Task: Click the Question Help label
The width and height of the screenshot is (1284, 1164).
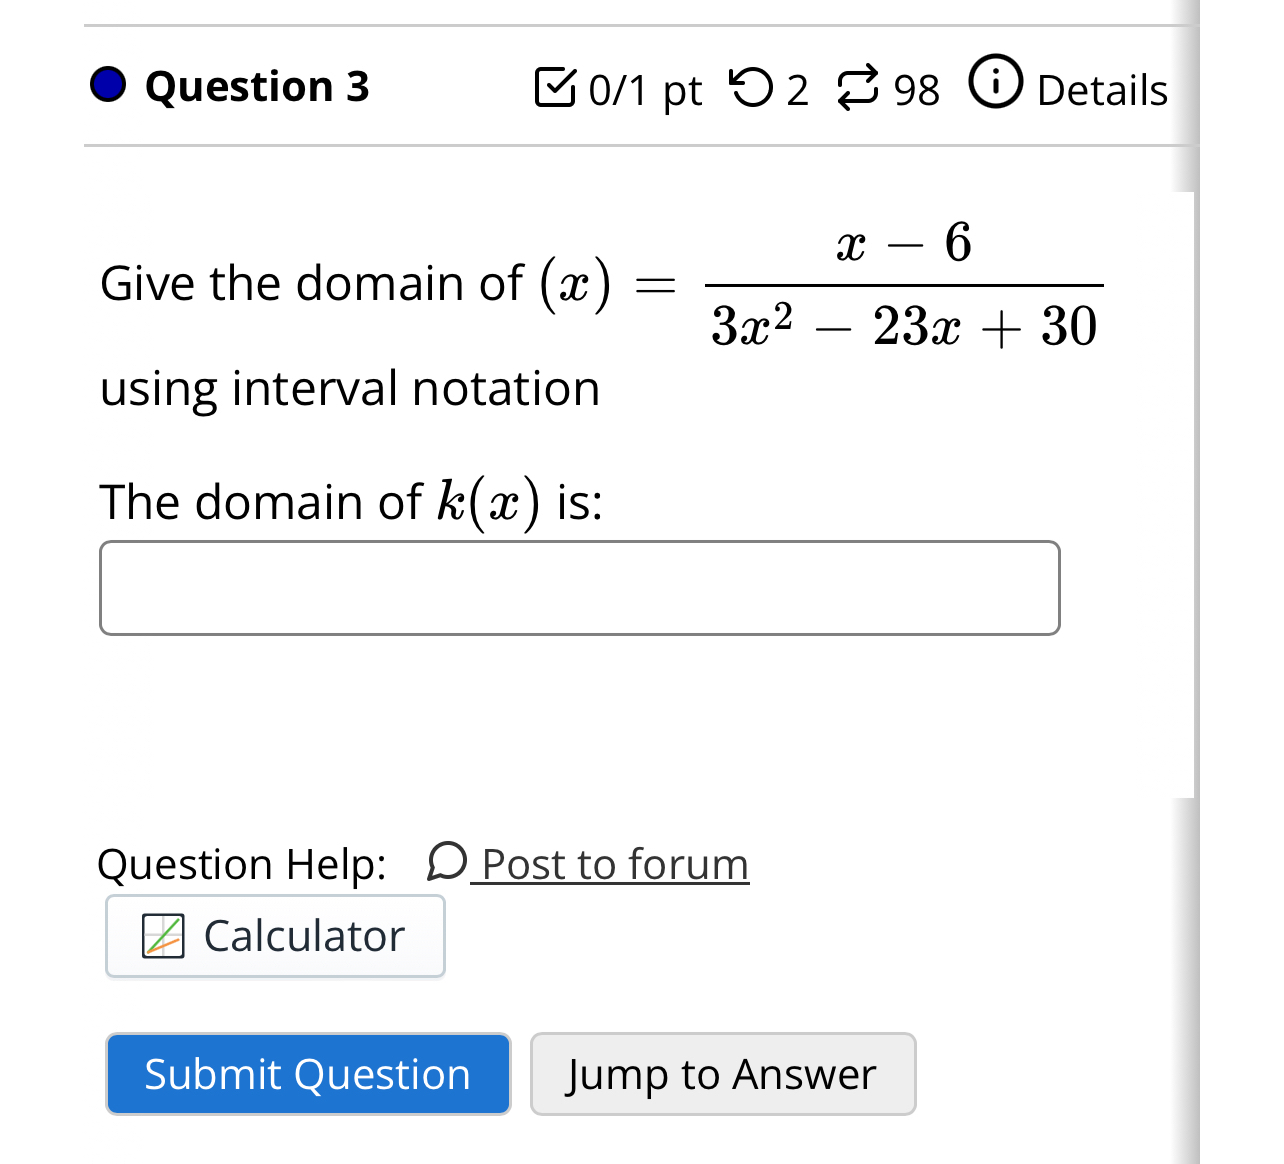Action: tap(241, 863)
